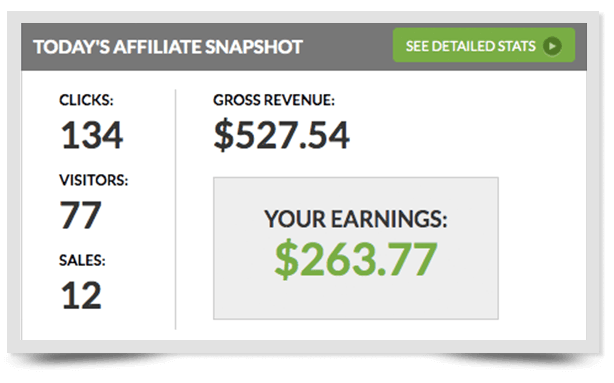Select the 77 visitors count
Screen dimensions: 614x383
coord(81,215)
